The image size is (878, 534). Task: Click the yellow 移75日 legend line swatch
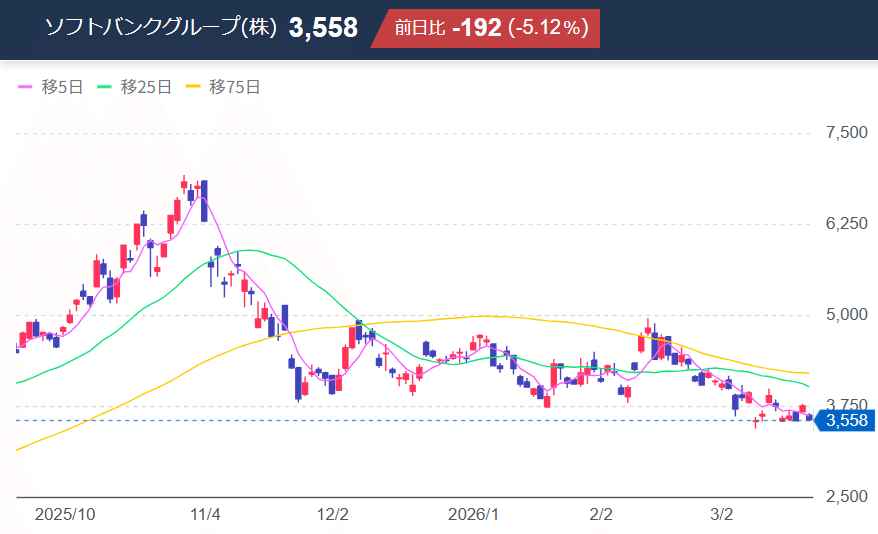(x=193, y=87)
